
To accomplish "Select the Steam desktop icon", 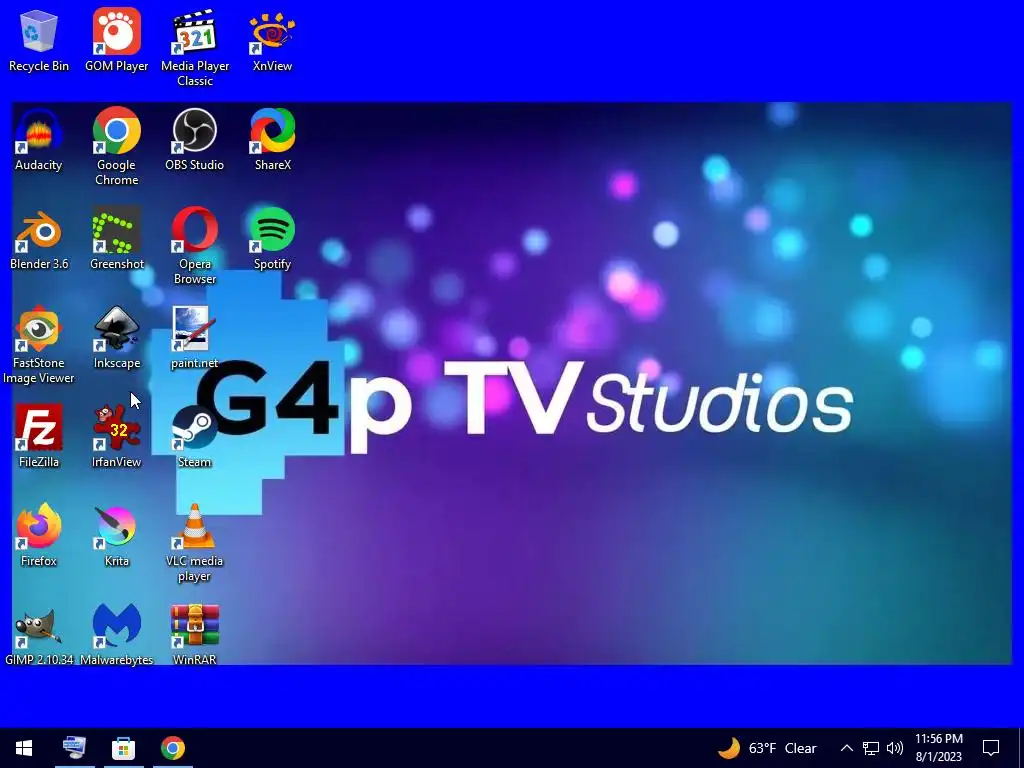I will (x=195, y=437).
